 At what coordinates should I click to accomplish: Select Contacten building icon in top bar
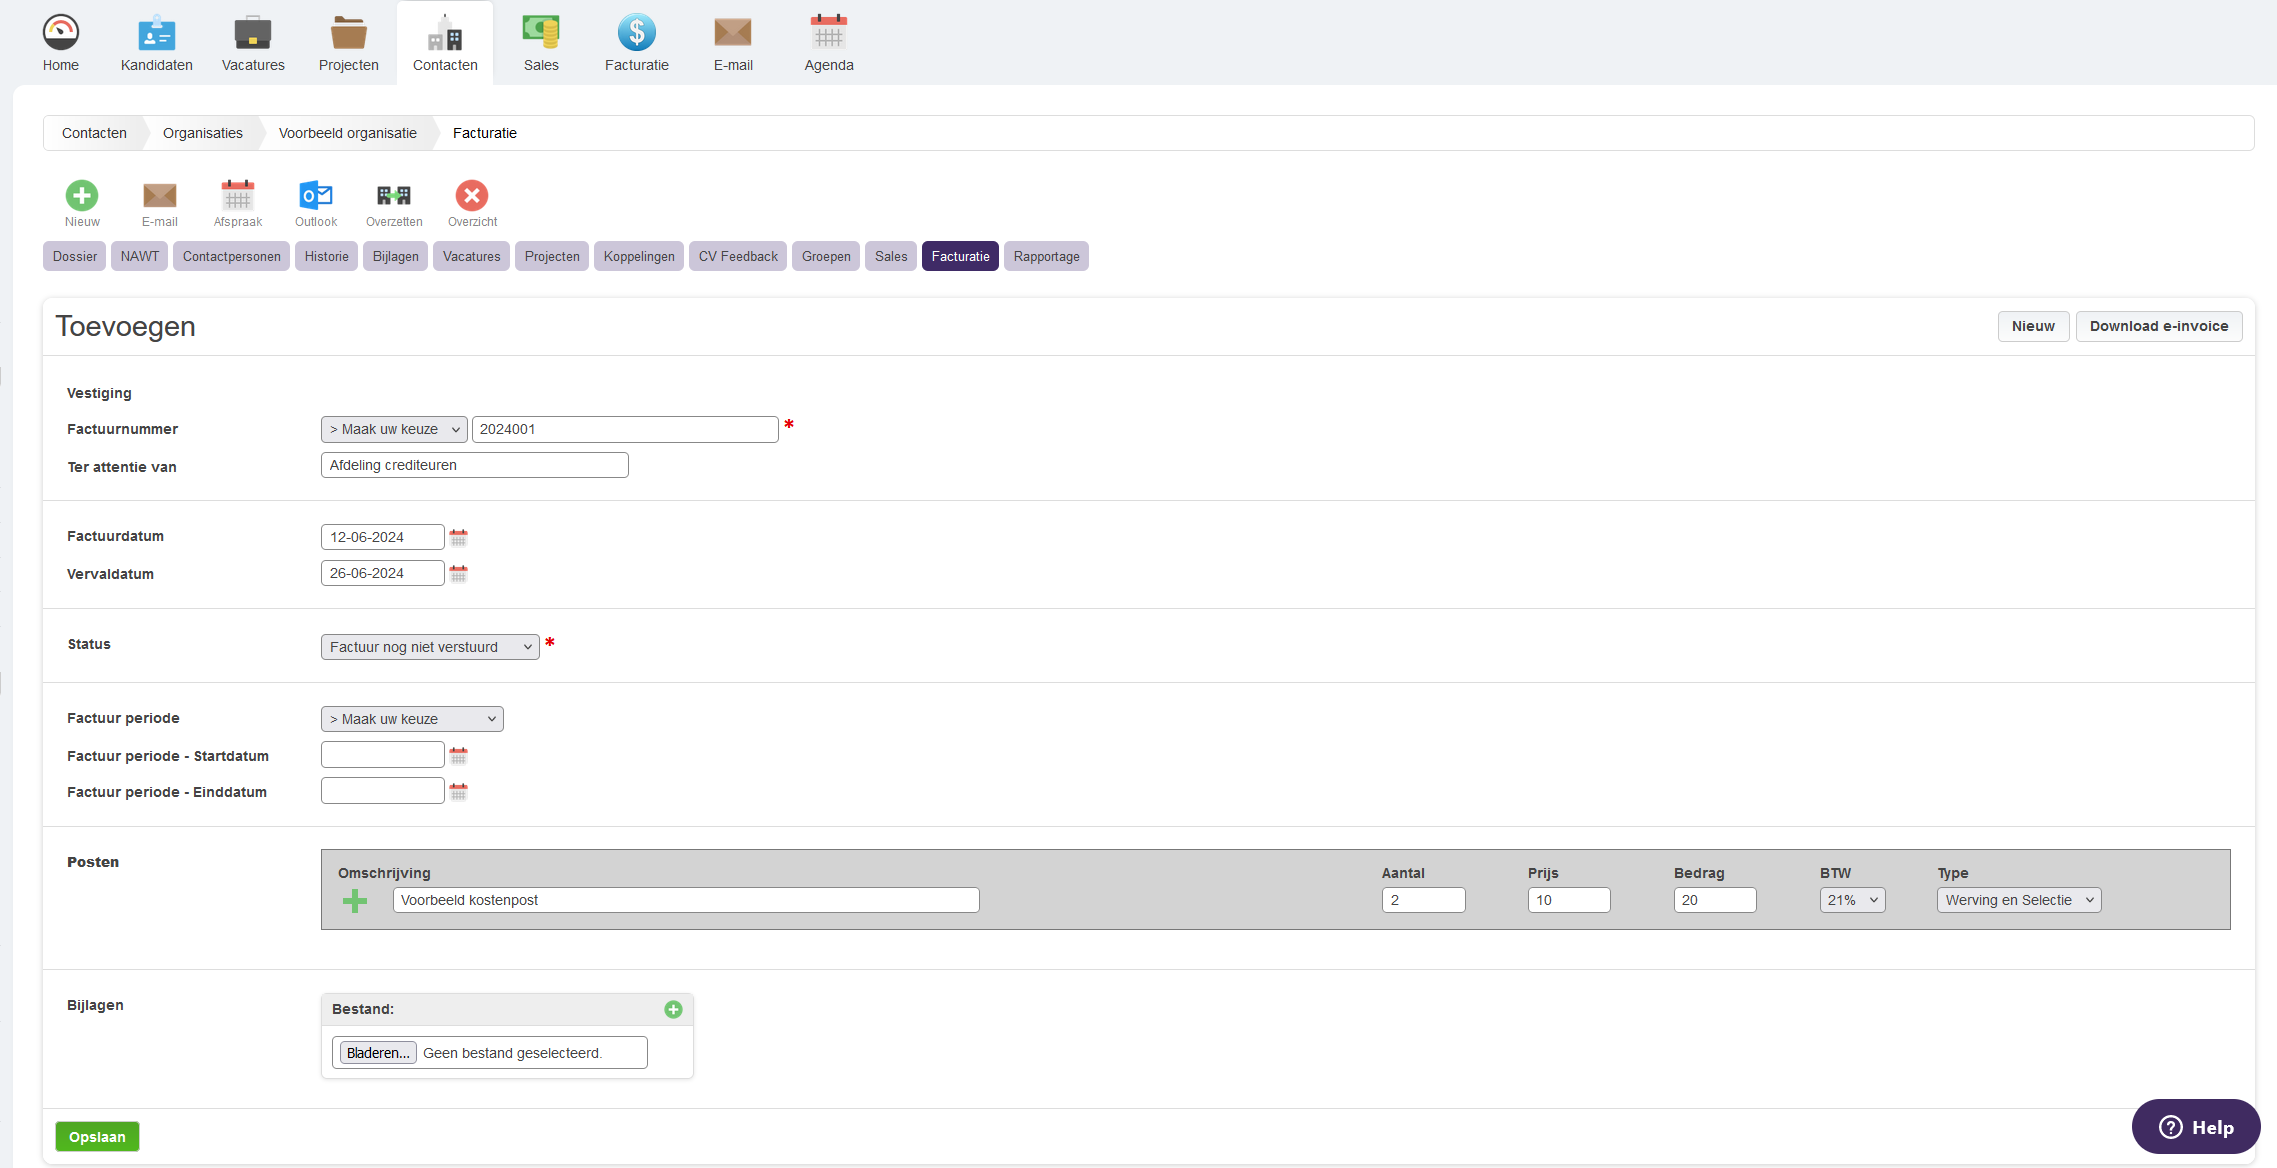point(445,33)
